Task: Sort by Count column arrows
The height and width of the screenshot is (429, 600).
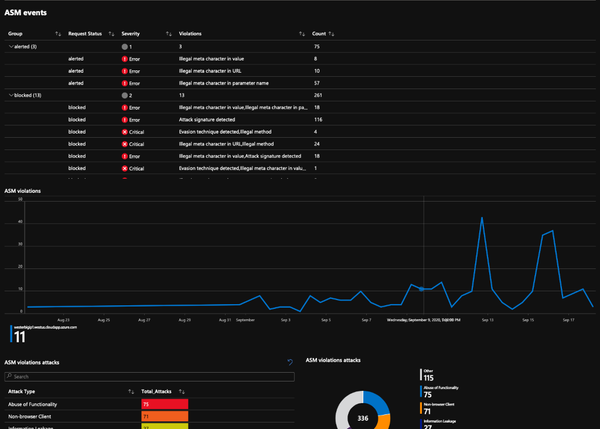Action: point(331,34)
